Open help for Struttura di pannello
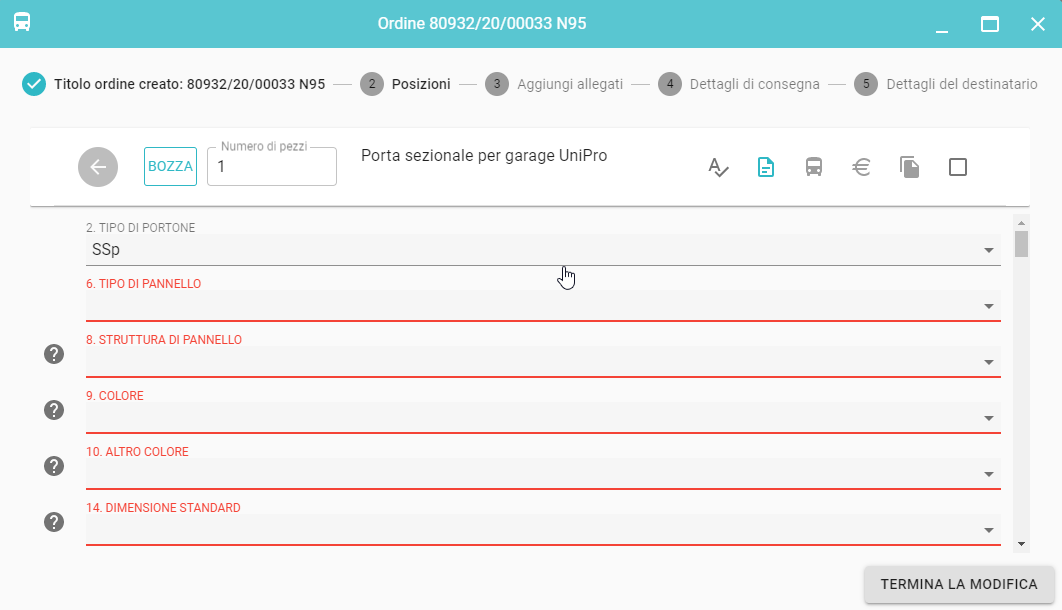Viewport: 1062px width, 610px height. point(54,354)
